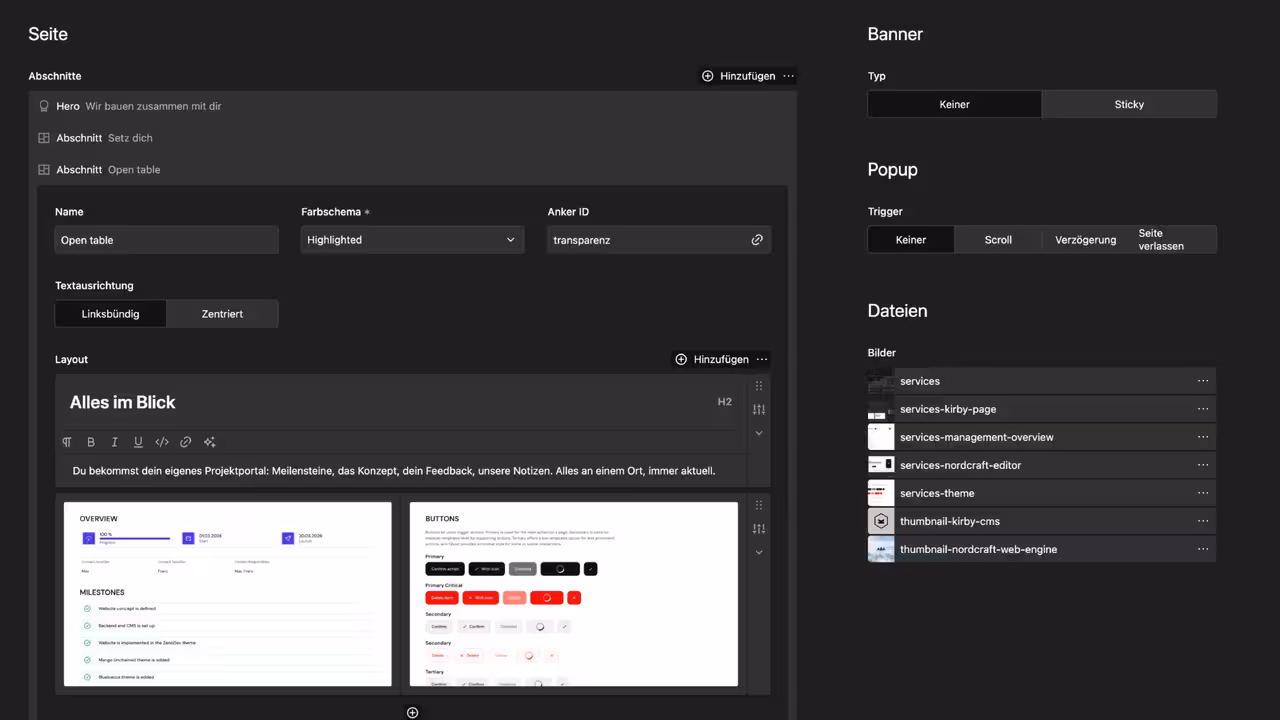This screenshot has height=720, width=1280.
Task: Click the Name field Open table
Action: [x=166, y=240]
